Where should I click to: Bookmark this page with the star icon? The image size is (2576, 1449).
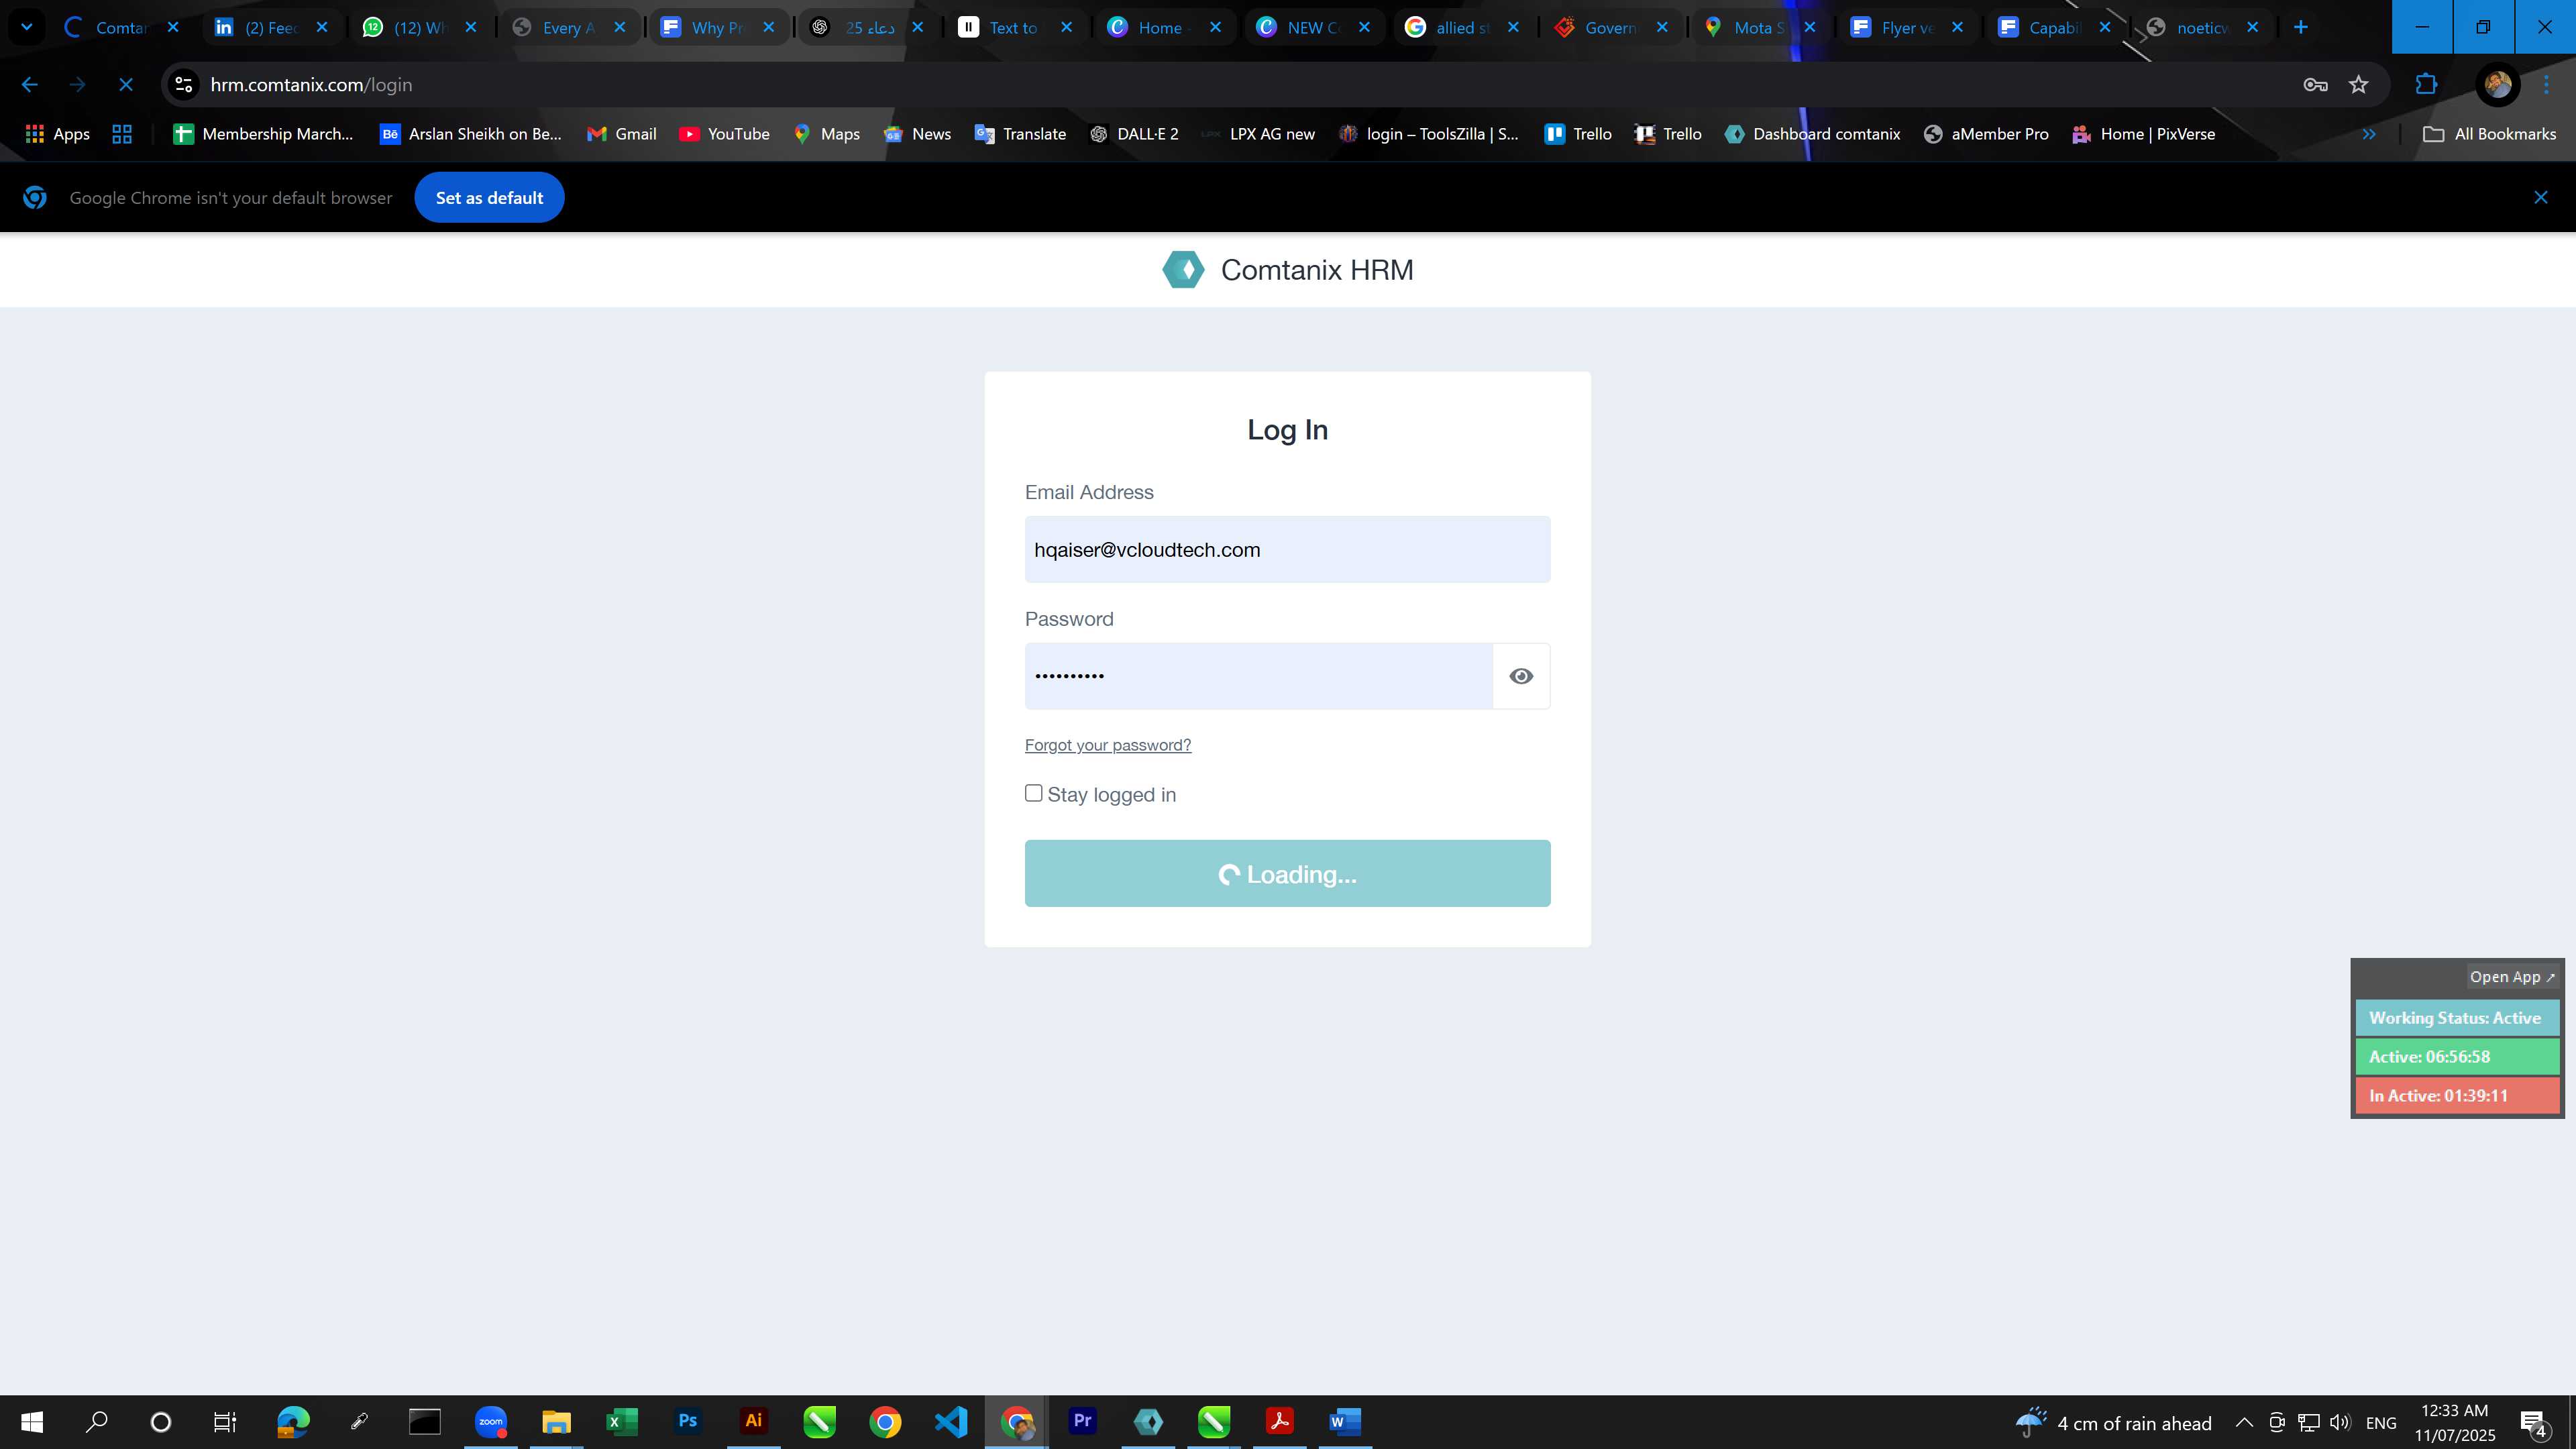(2359, 85)
